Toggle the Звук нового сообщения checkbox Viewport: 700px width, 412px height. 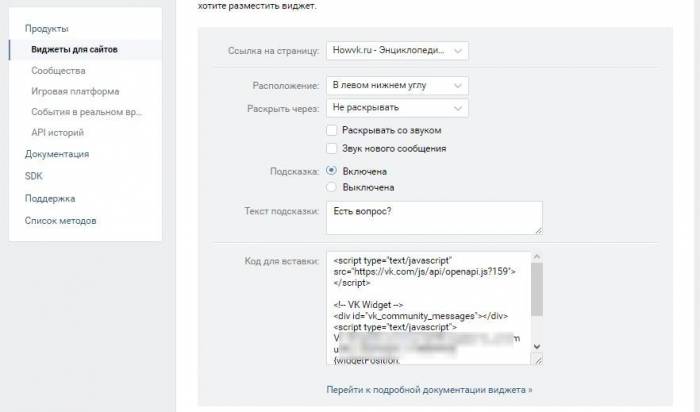coord(332,149)
